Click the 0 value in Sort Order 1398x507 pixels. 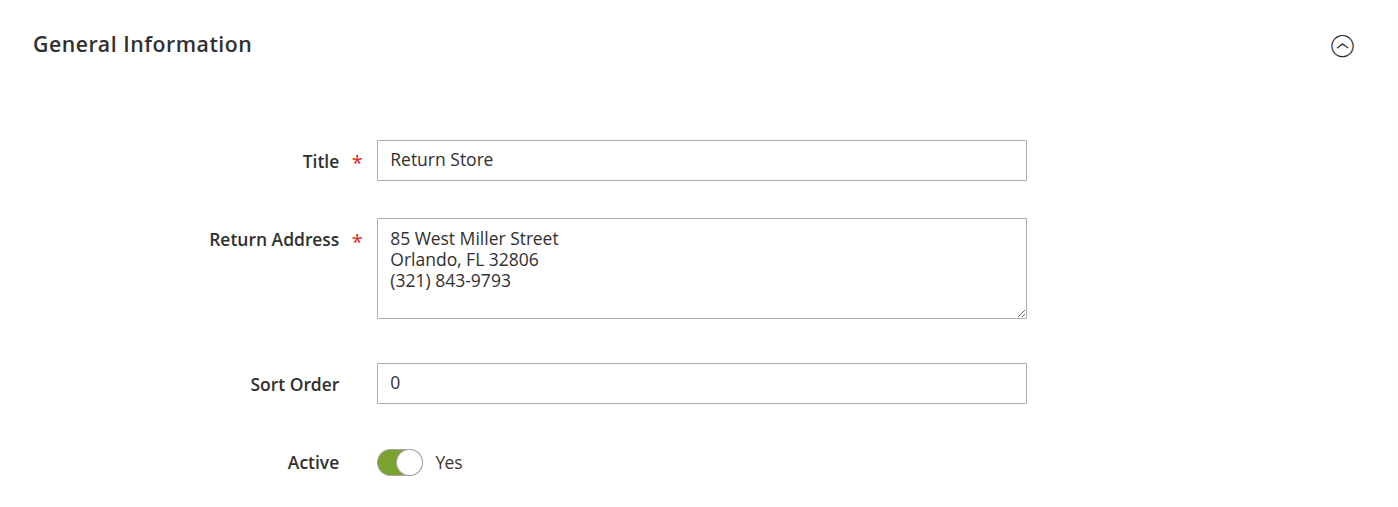coord(395,383)
